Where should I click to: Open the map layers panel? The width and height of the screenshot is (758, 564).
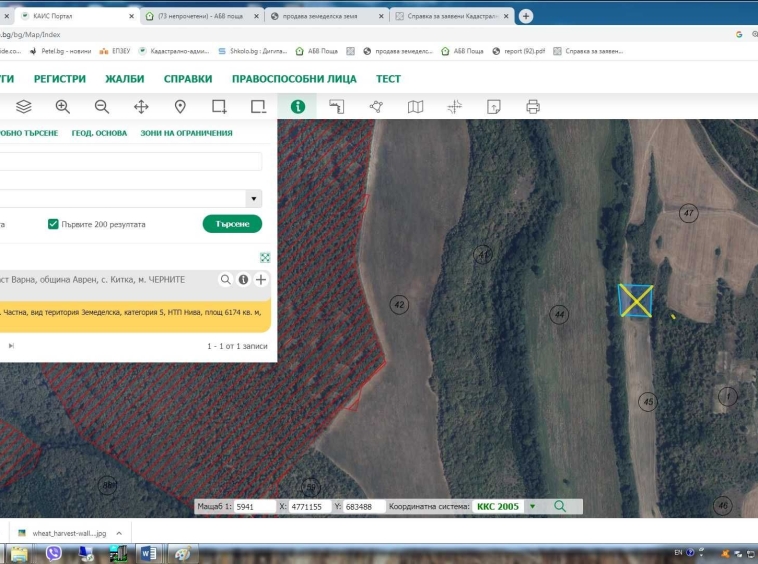(x=24, y=107)
